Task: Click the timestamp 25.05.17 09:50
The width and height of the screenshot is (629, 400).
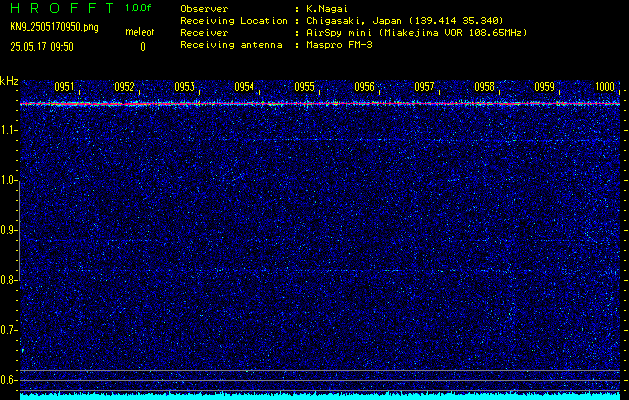Action: click(x=42, y=47)
